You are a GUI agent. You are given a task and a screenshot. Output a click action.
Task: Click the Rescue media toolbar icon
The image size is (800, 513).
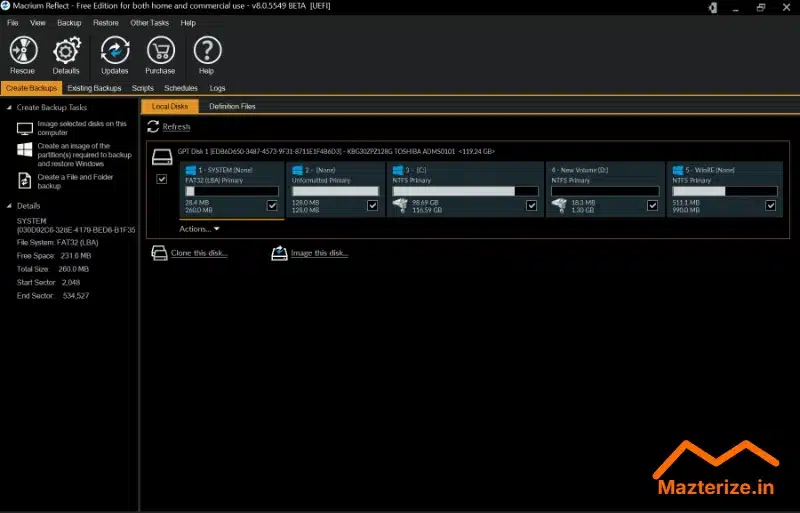tap(22, 50)
